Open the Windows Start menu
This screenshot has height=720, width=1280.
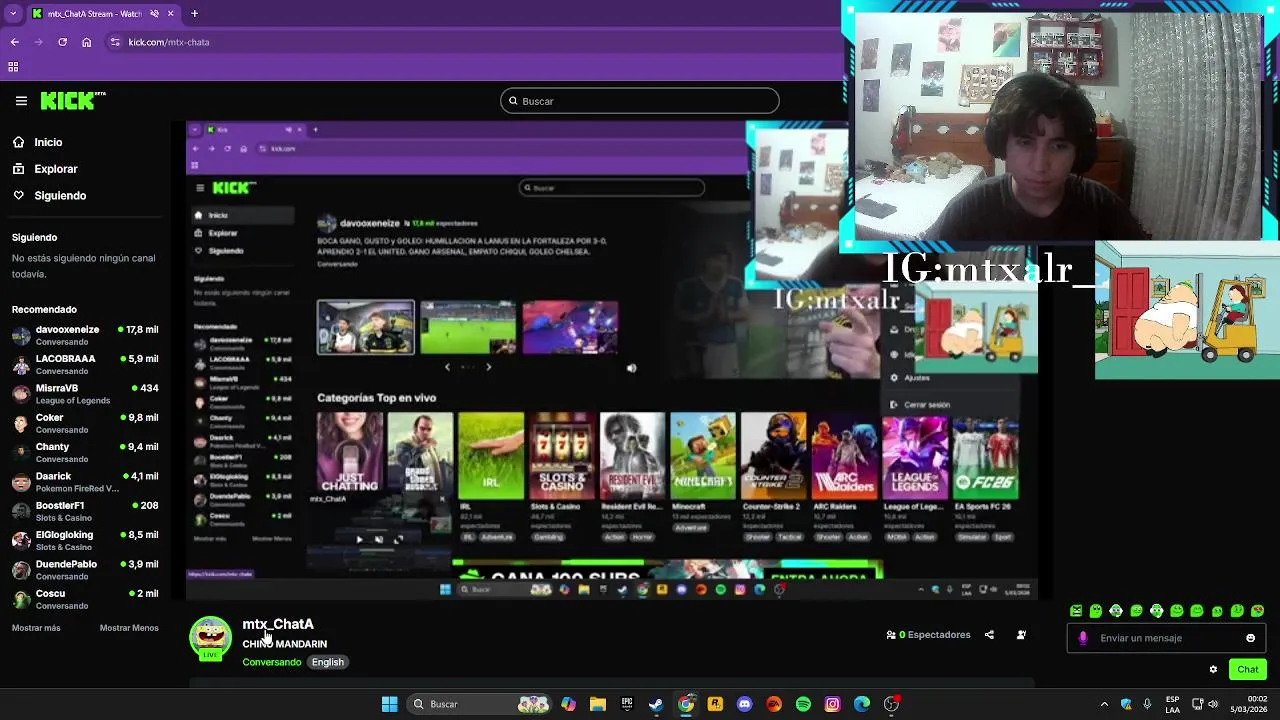coord(389,704)
